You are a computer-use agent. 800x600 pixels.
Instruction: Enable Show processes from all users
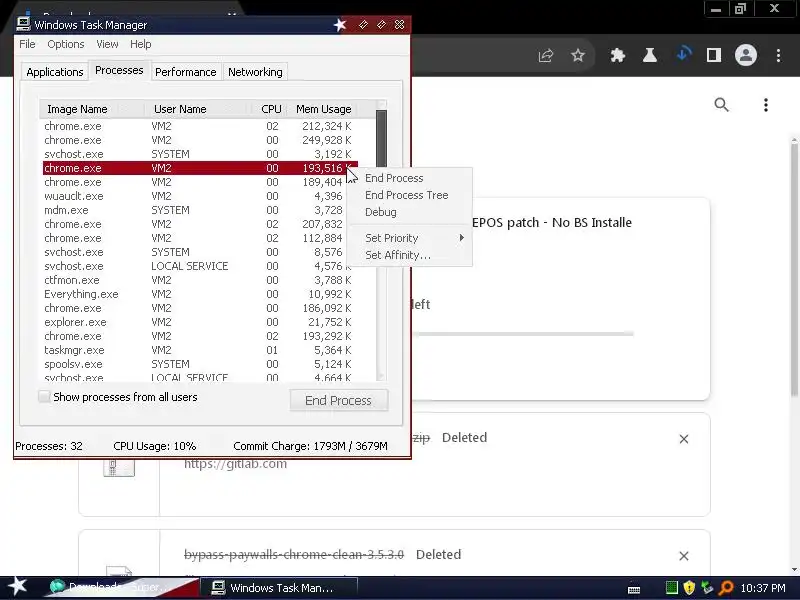coord(44,396)
